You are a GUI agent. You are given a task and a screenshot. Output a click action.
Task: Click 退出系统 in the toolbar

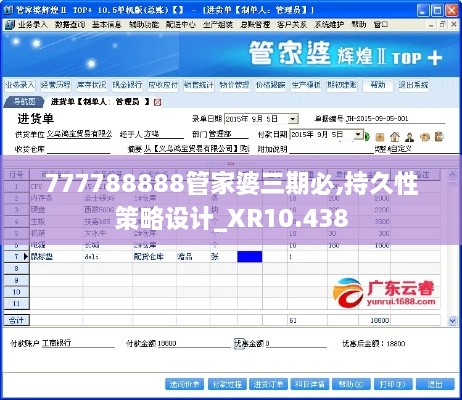[x=413, y=85]
